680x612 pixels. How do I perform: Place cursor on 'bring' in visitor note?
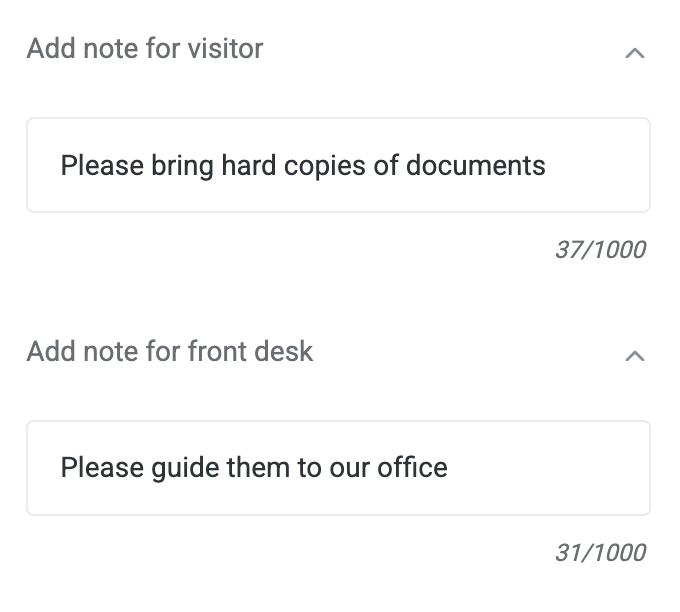tap(182, 165)
